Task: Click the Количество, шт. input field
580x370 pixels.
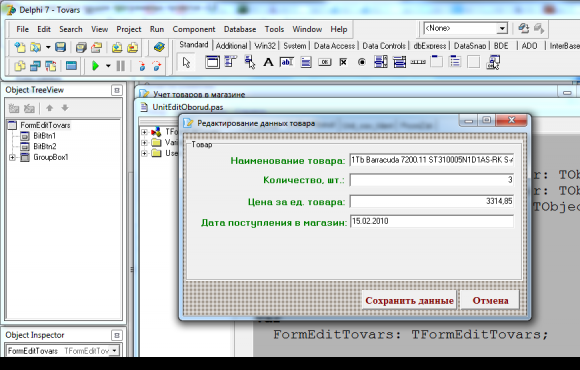Action: [432, 180]
